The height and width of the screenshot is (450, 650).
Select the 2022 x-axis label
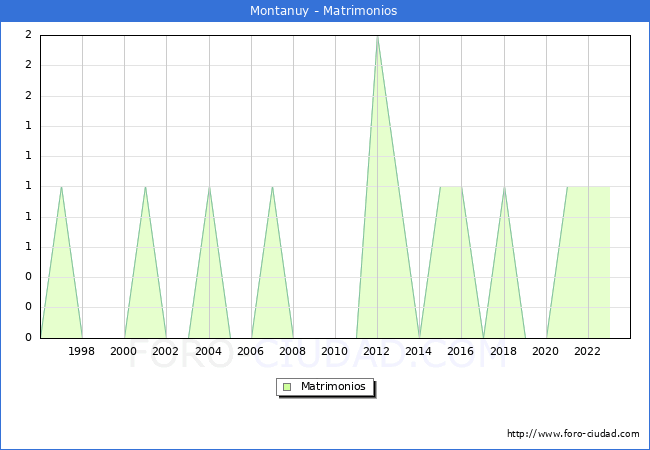click(588, 351)
